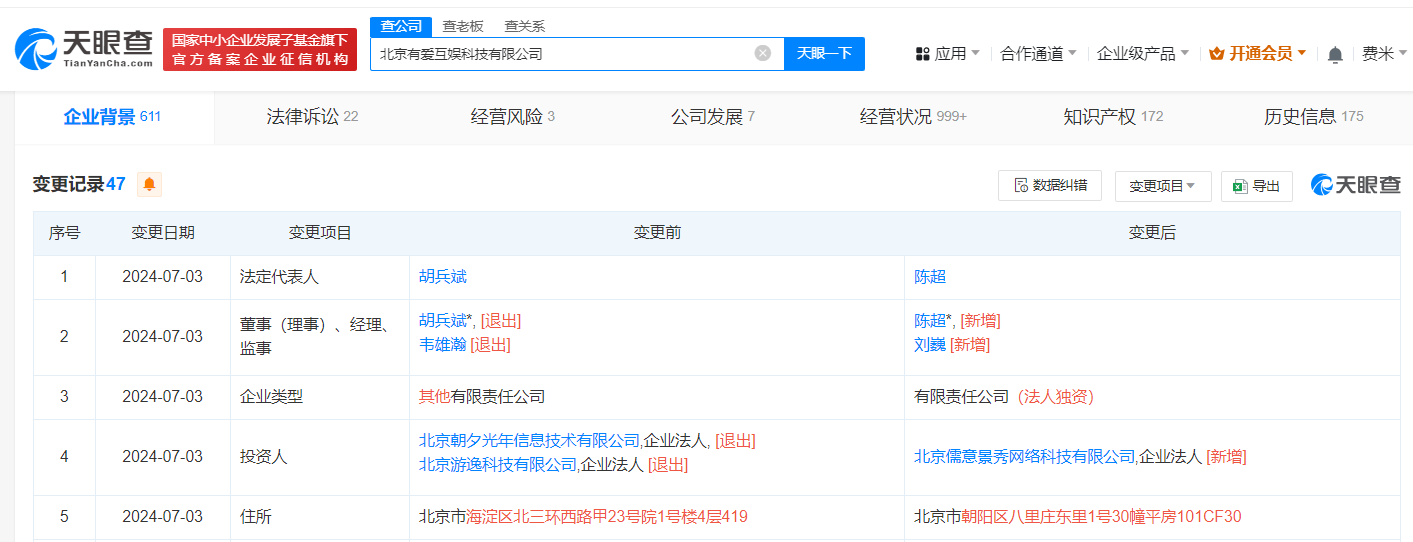This screenshot has height=542, width=1413.
Task: Click the 数据纠错 button
Action: click(x=1050, y=185)
